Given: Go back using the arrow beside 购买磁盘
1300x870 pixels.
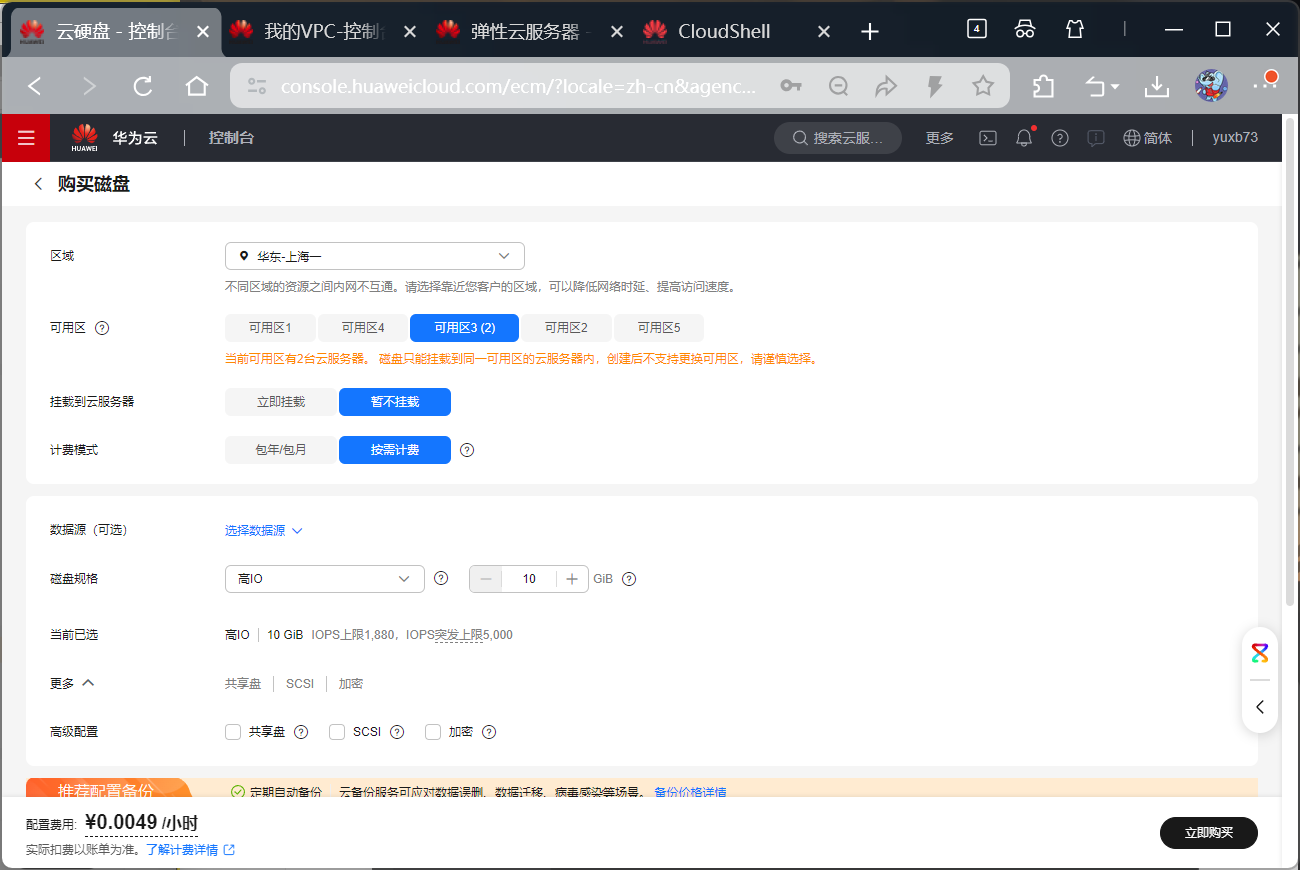Looking at the screenshot, I should pyautogui.click(x=39, y=184).
